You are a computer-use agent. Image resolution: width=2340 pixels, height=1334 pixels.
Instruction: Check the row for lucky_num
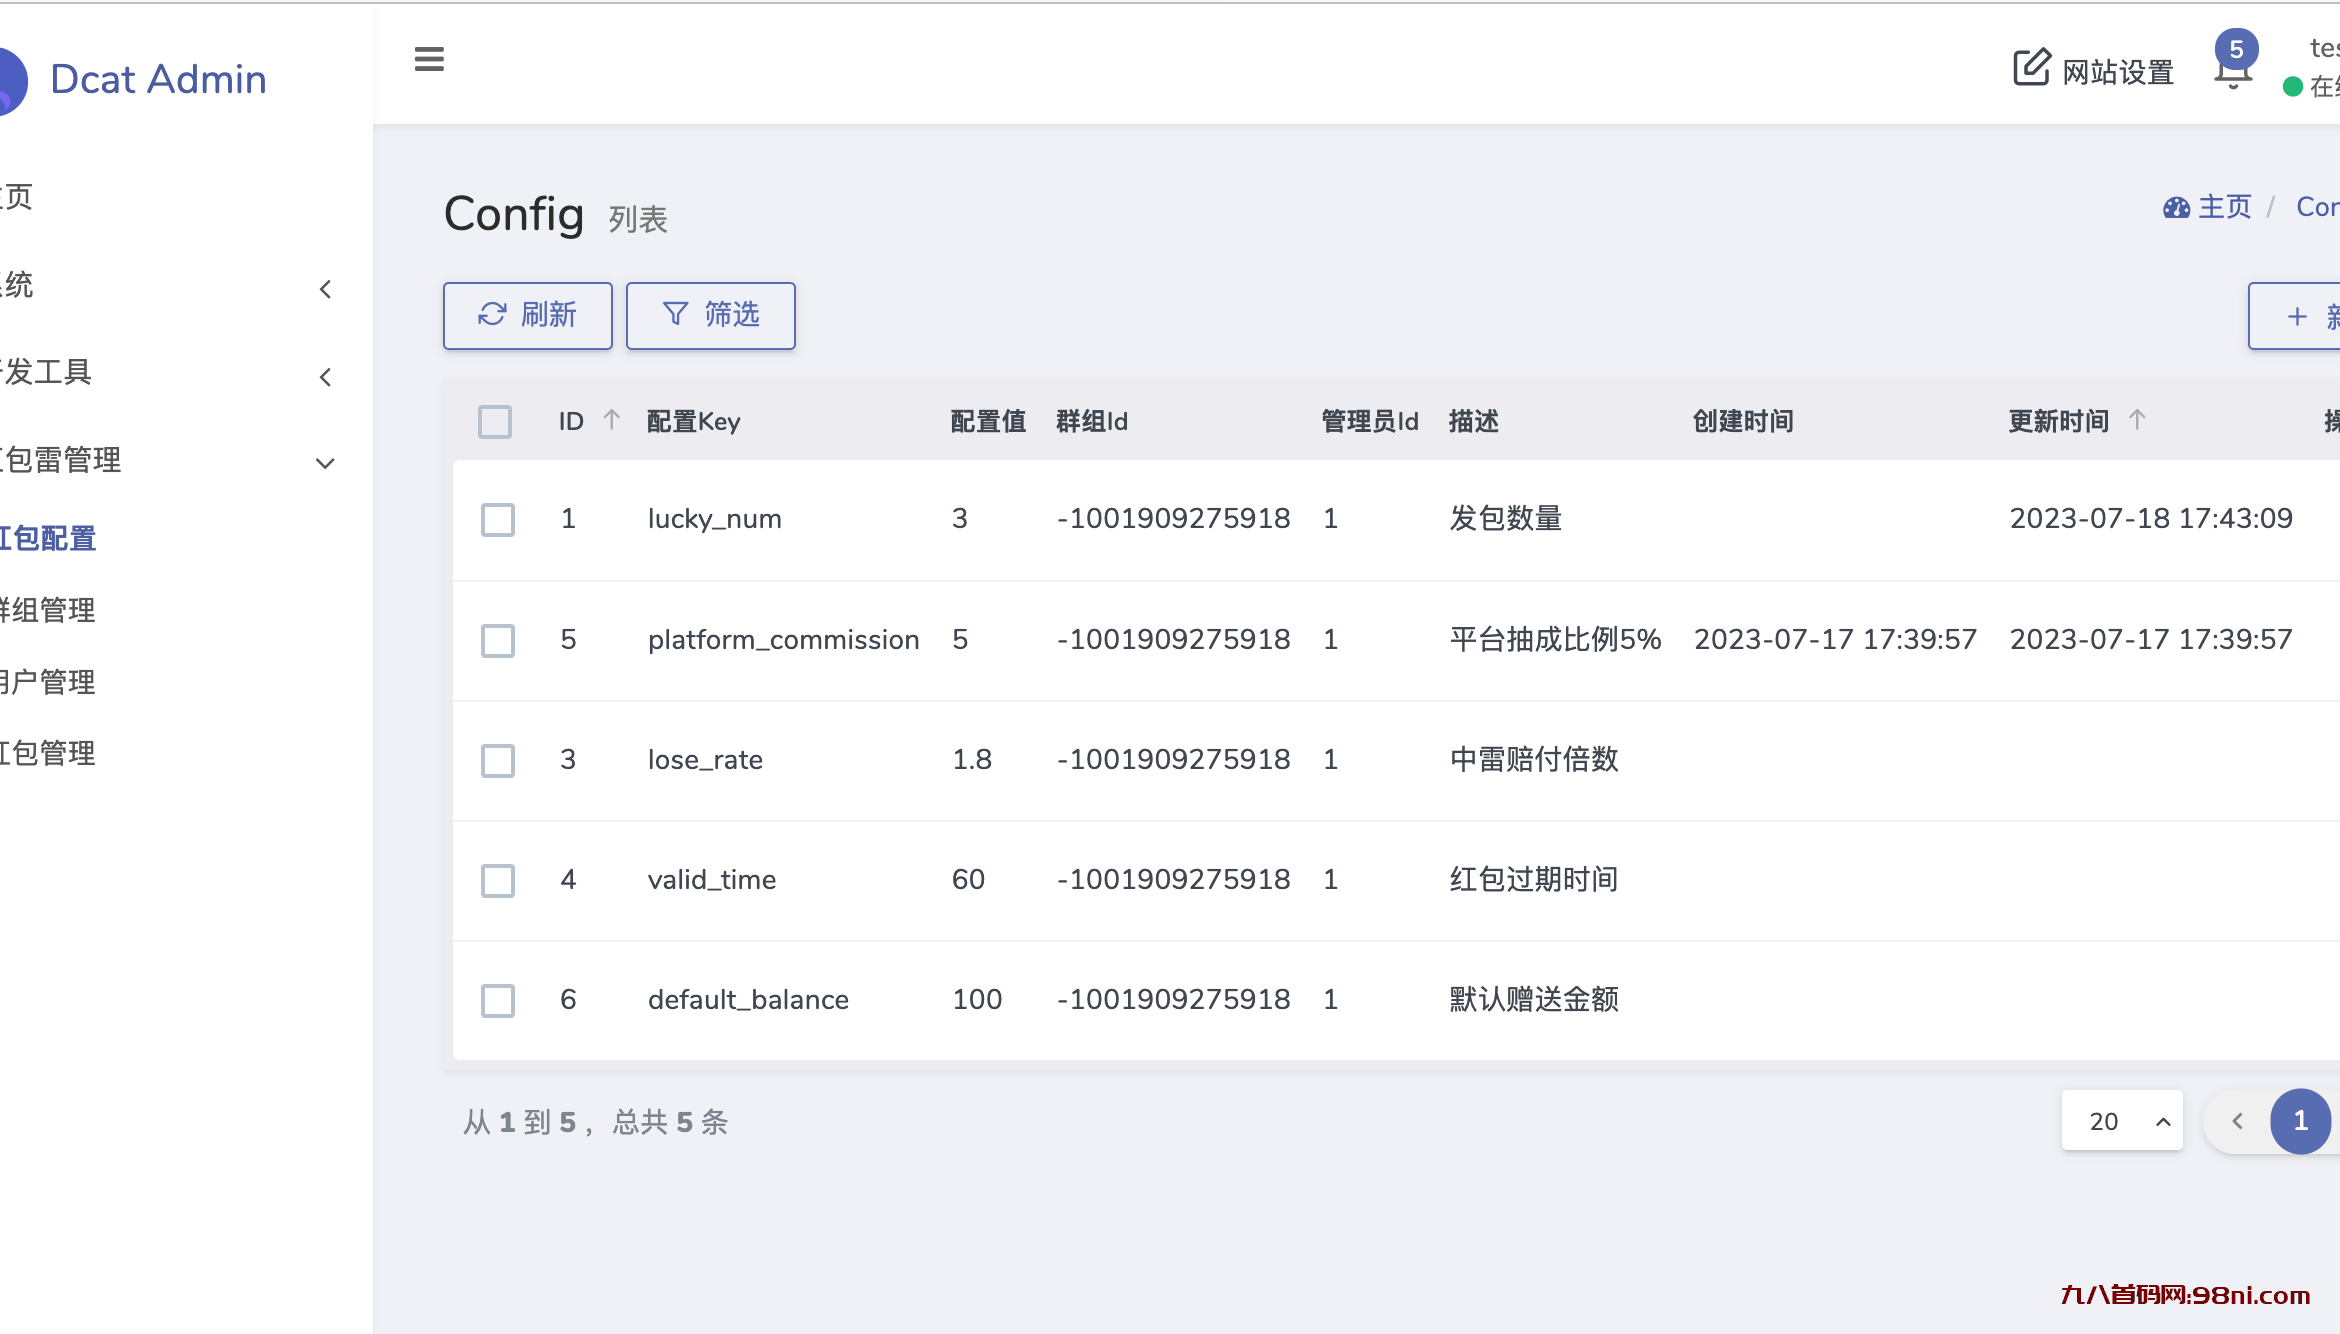pyautogui.click(x=497, y=520)
